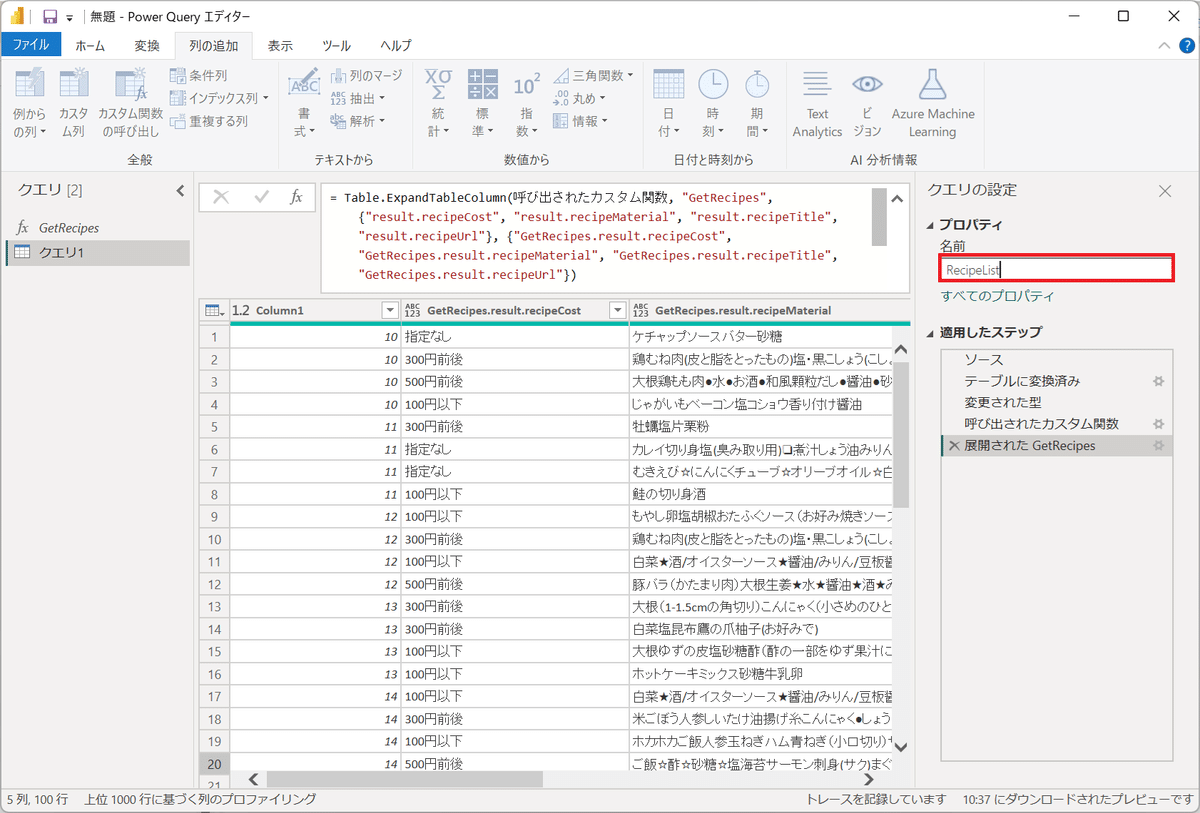Open the 抽出 extract dropdown

tap(358, 98)
